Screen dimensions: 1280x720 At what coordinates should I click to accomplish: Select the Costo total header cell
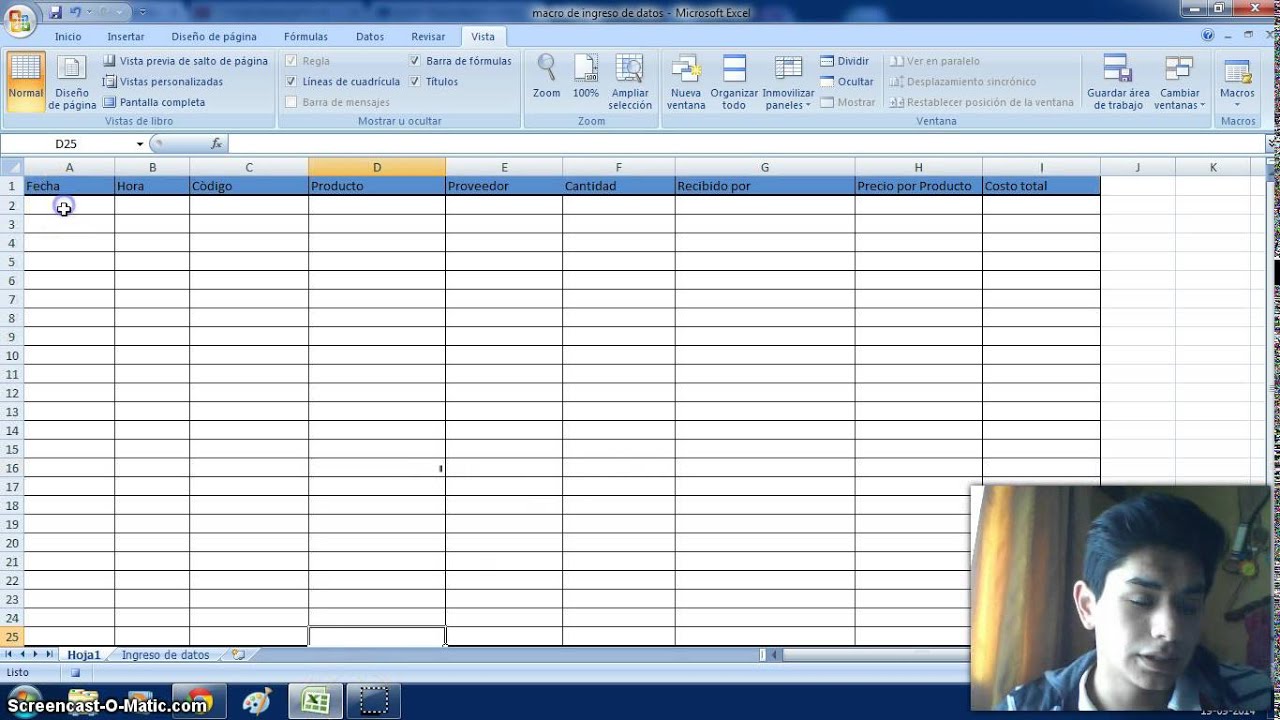coord(1041,186)
